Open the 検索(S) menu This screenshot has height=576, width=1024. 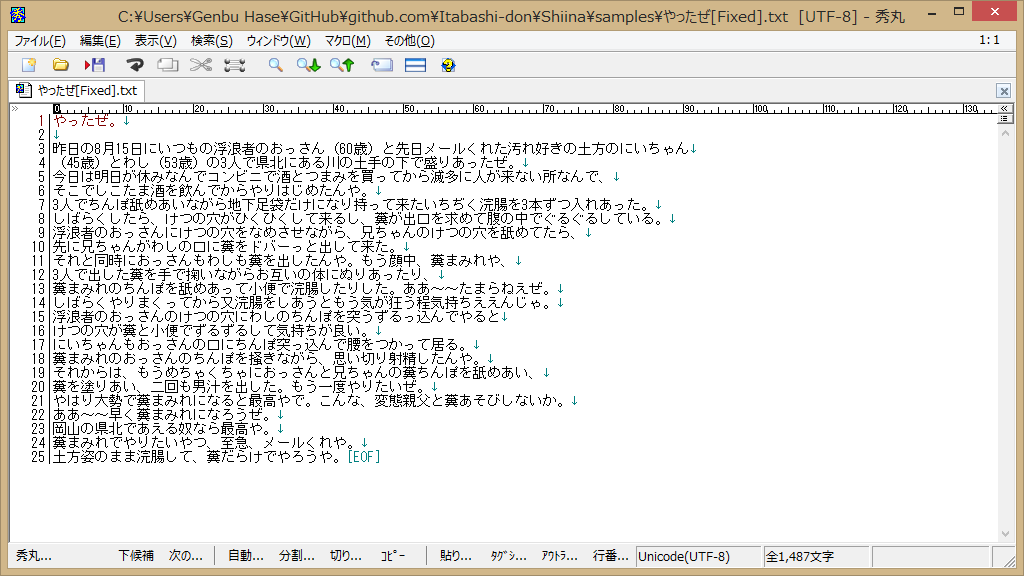tap(211, 41)
